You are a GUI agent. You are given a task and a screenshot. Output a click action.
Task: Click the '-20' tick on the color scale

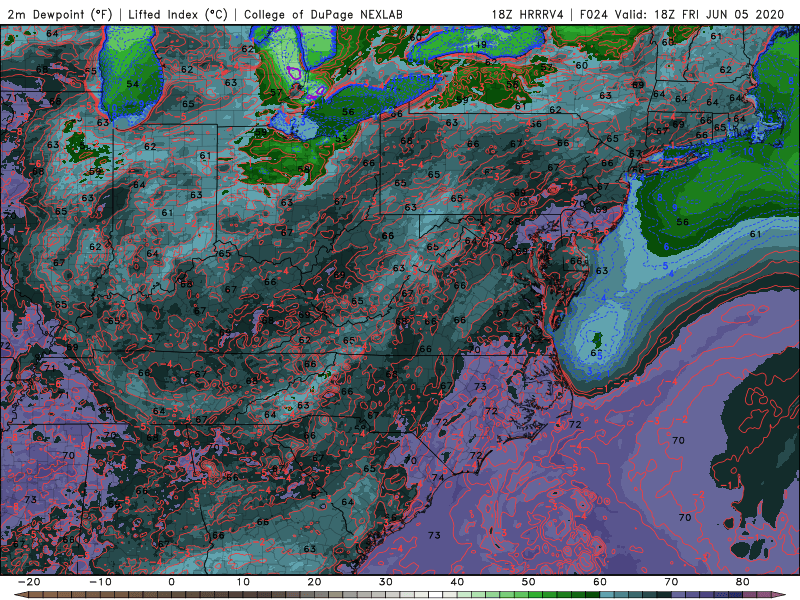(29, 582)
